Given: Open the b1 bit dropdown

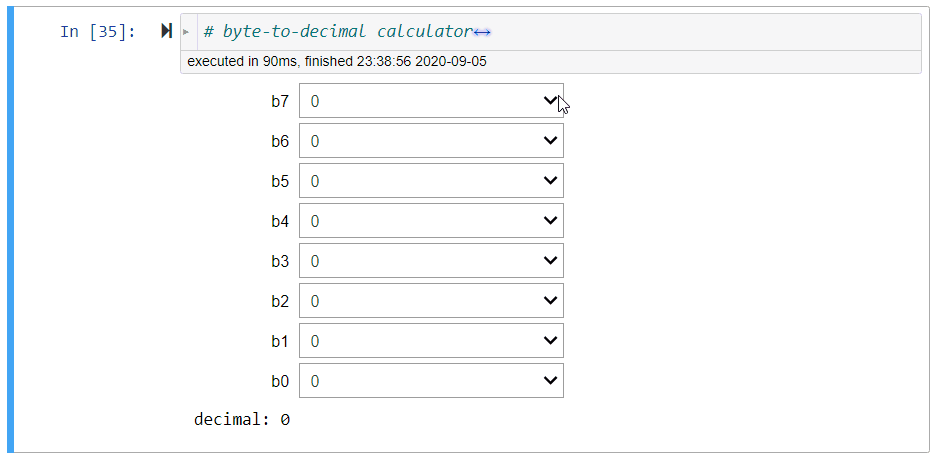Looking at the screenshot, I should click(x=431, y=341).
